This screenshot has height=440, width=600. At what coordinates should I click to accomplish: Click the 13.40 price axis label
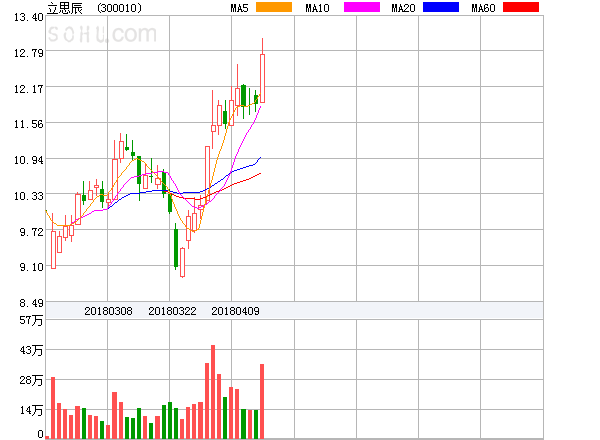coord(29,17)
